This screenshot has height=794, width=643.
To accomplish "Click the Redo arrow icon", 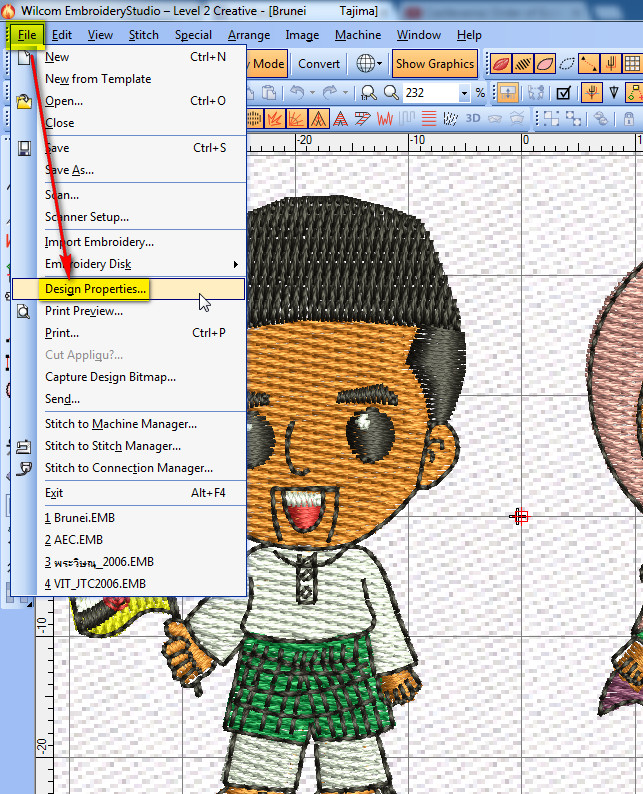I will (x=330, y=93).
